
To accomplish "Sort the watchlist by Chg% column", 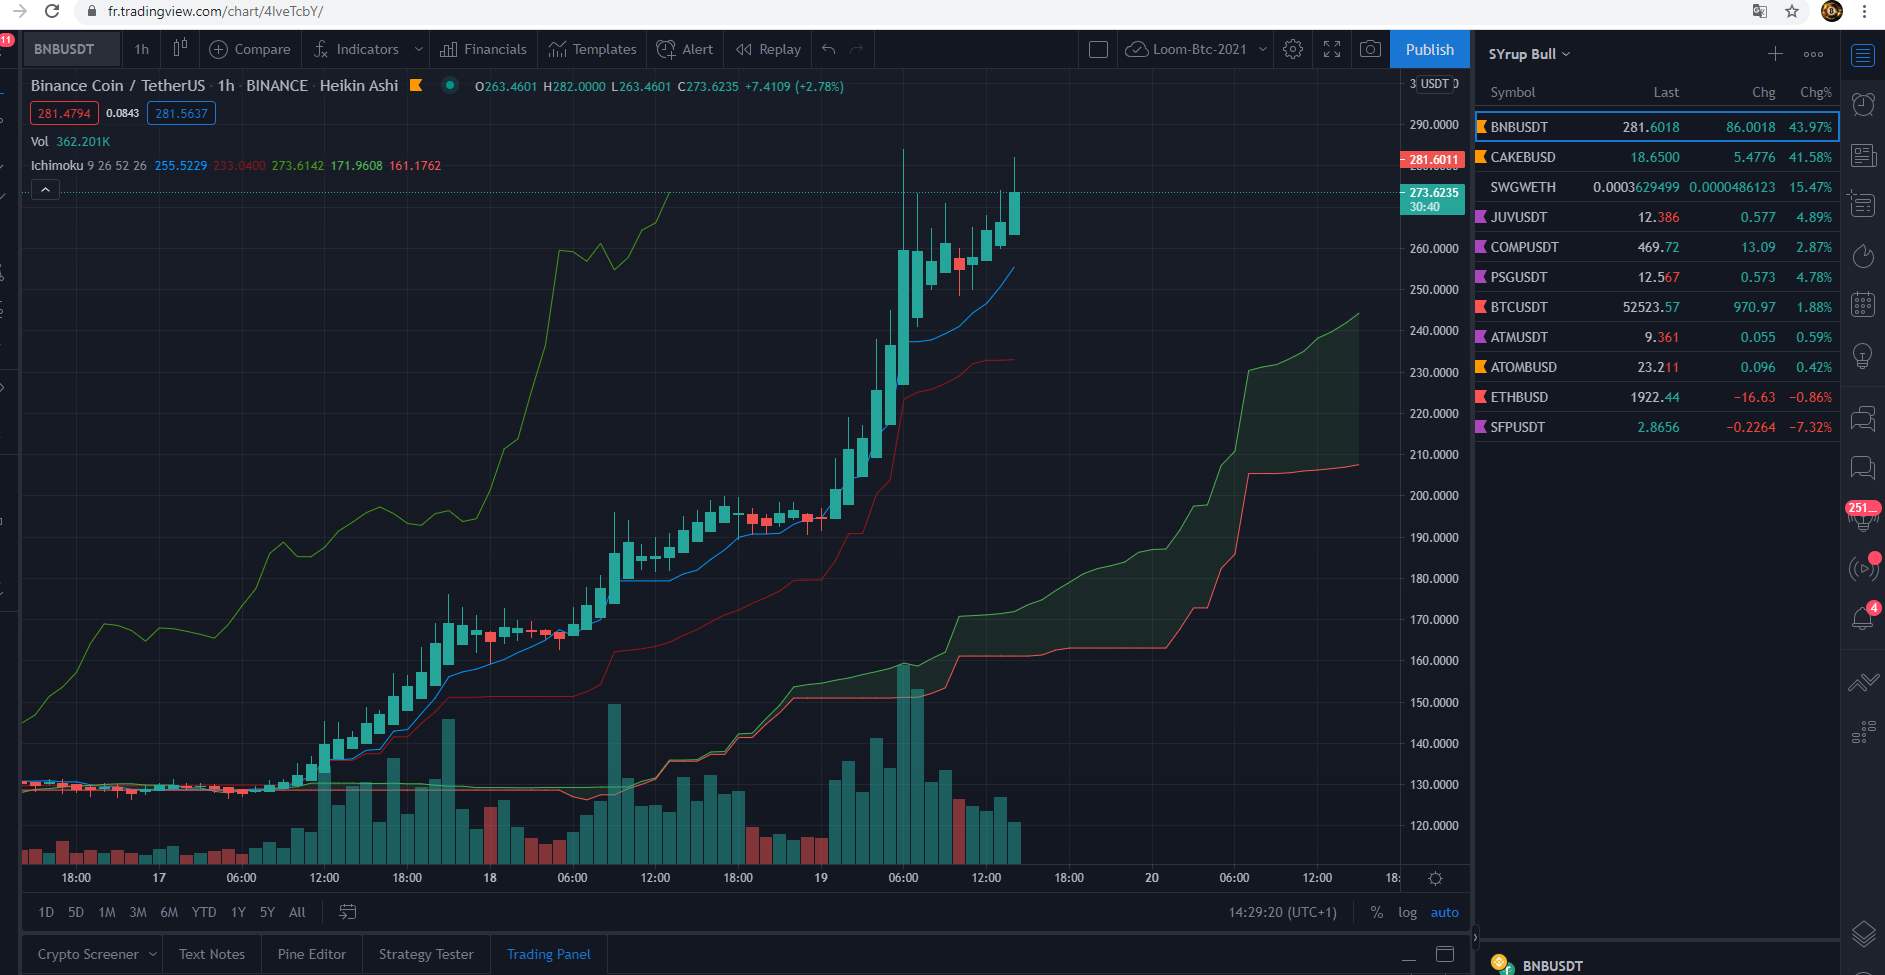I will click(1815, 92).
